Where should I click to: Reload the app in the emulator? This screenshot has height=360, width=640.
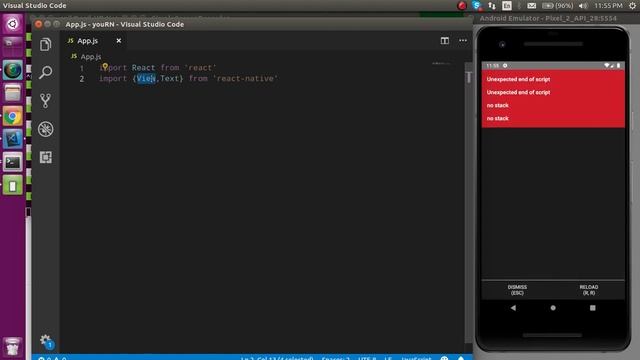(x=589, y=290)
